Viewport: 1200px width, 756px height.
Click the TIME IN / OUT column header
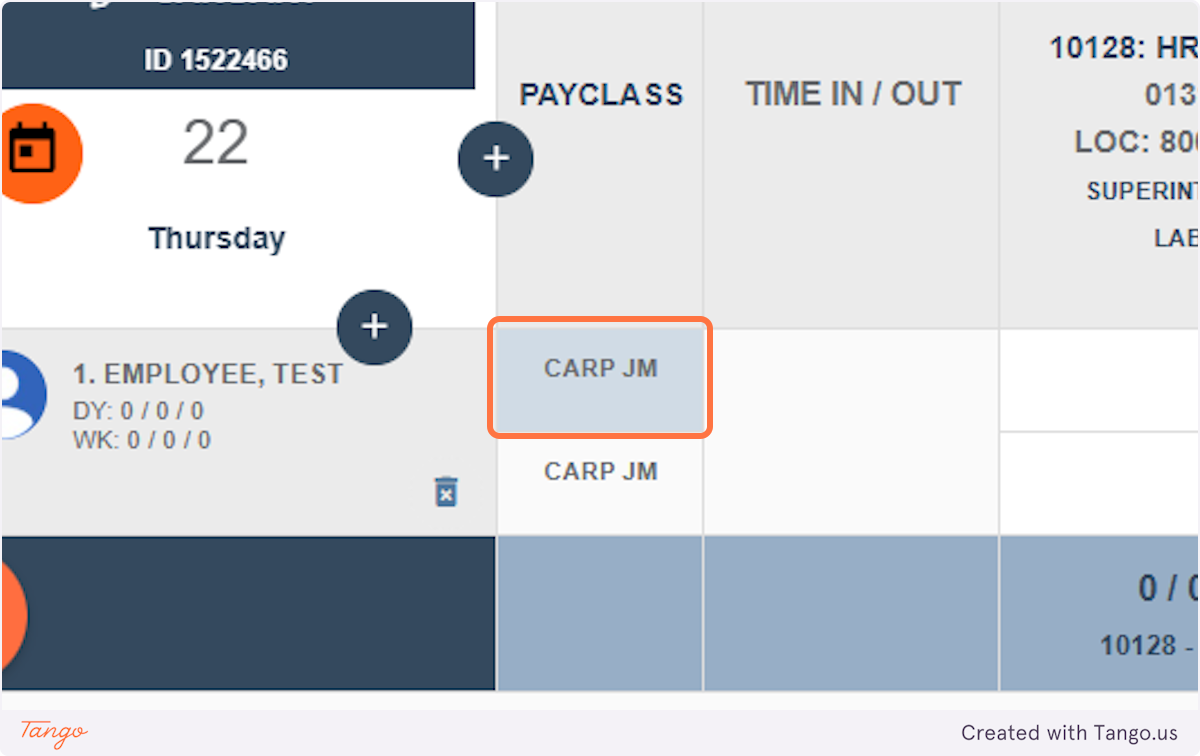852,95
